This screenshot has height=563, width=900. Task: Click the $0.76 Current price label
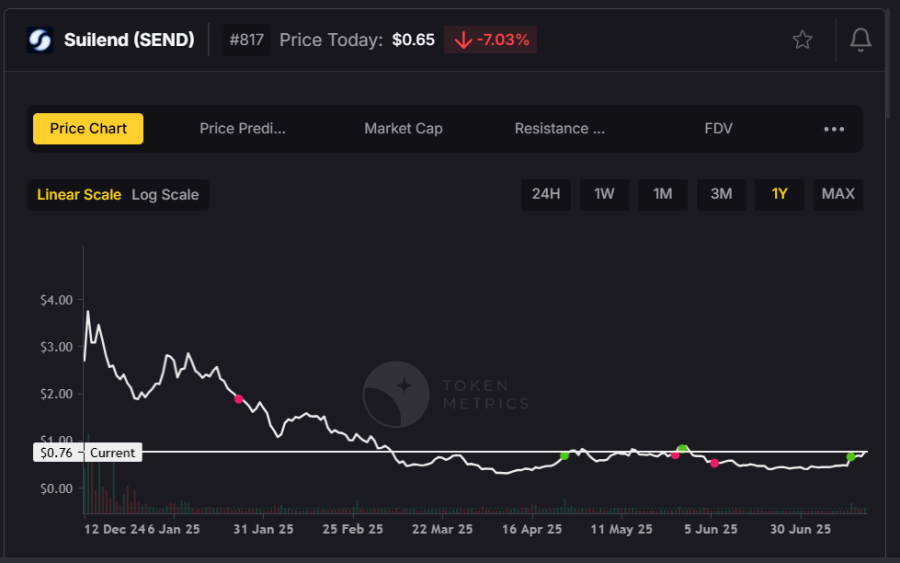[x=87, y=452]
